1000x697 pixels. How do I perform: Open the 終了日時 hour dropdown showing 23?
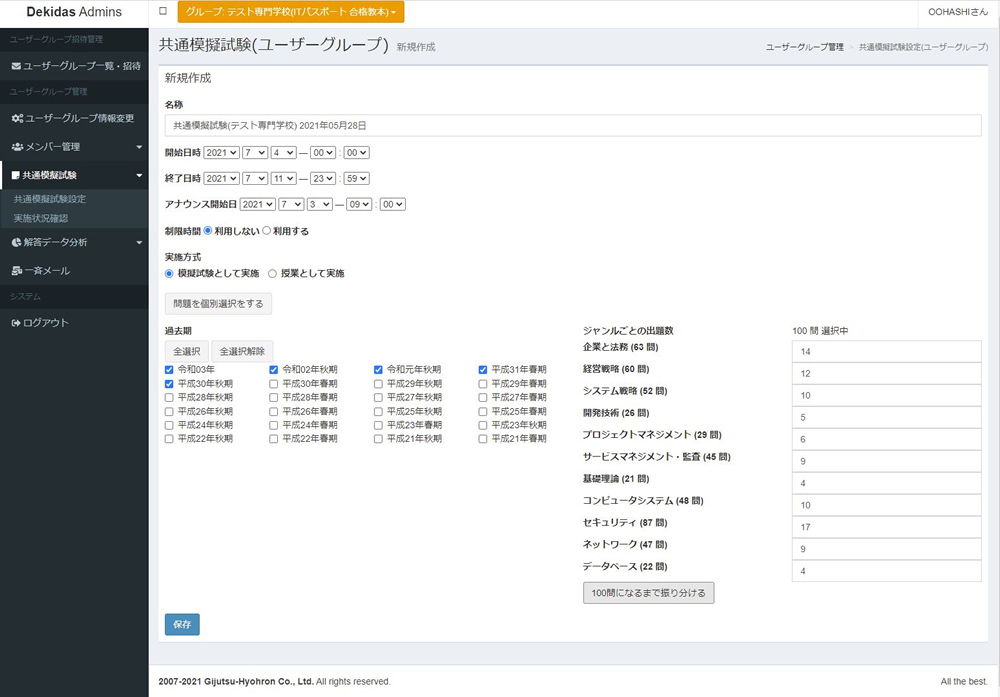click(x=323, y=179)
